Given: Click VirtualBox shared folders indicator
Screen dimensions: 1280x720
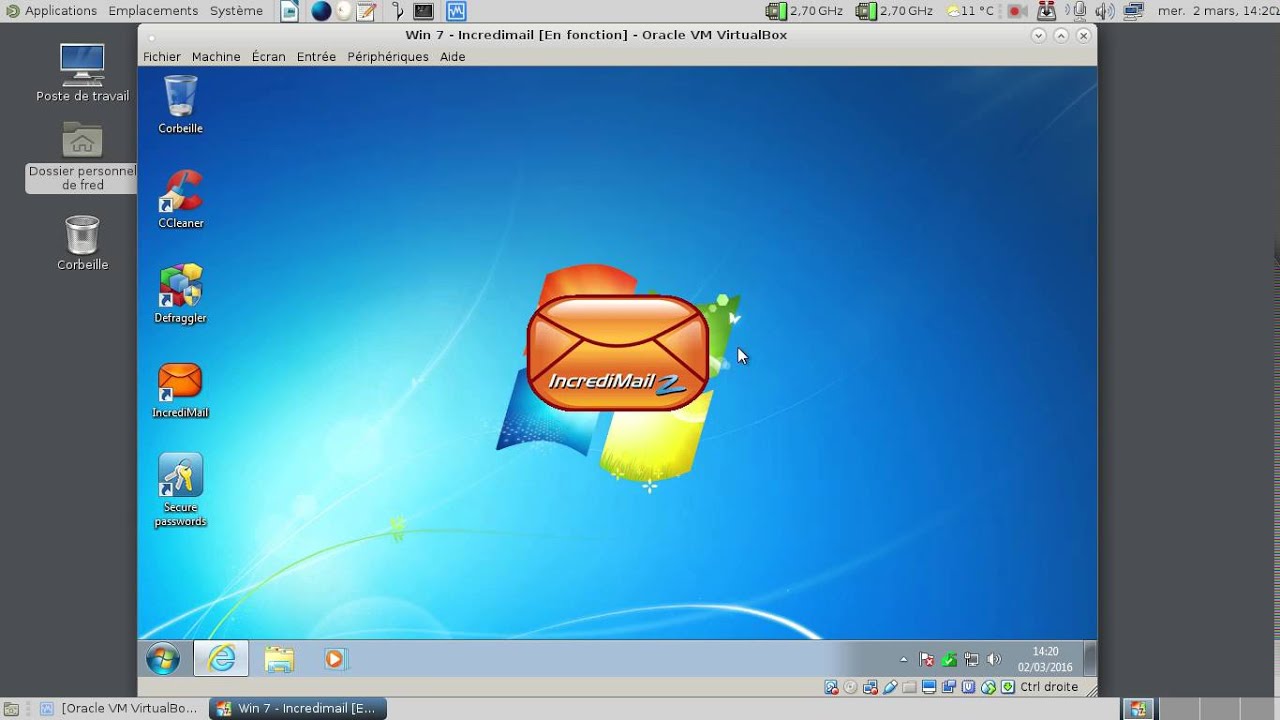Looking at the screenshot, I should pyautogui.click(x=909, y=687).
